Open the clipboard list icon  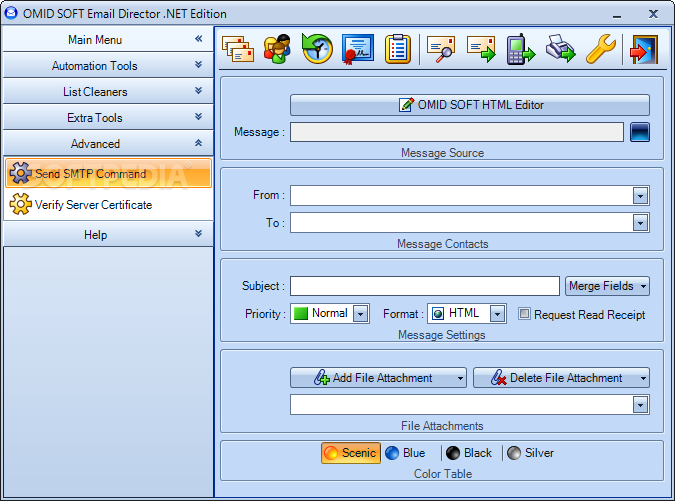(x=398, y=49)
